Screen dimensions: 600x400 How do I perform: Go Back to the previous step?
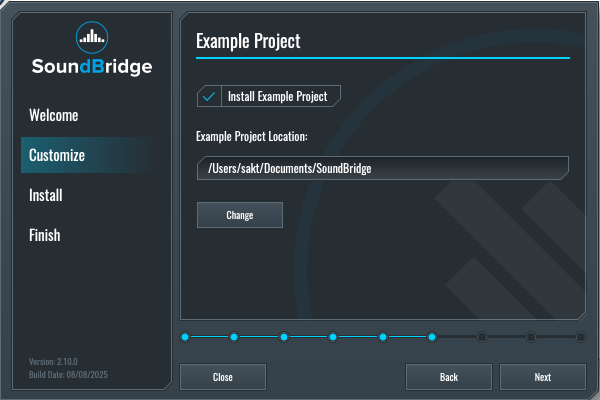pyautogui.click(x=449, y=377)
